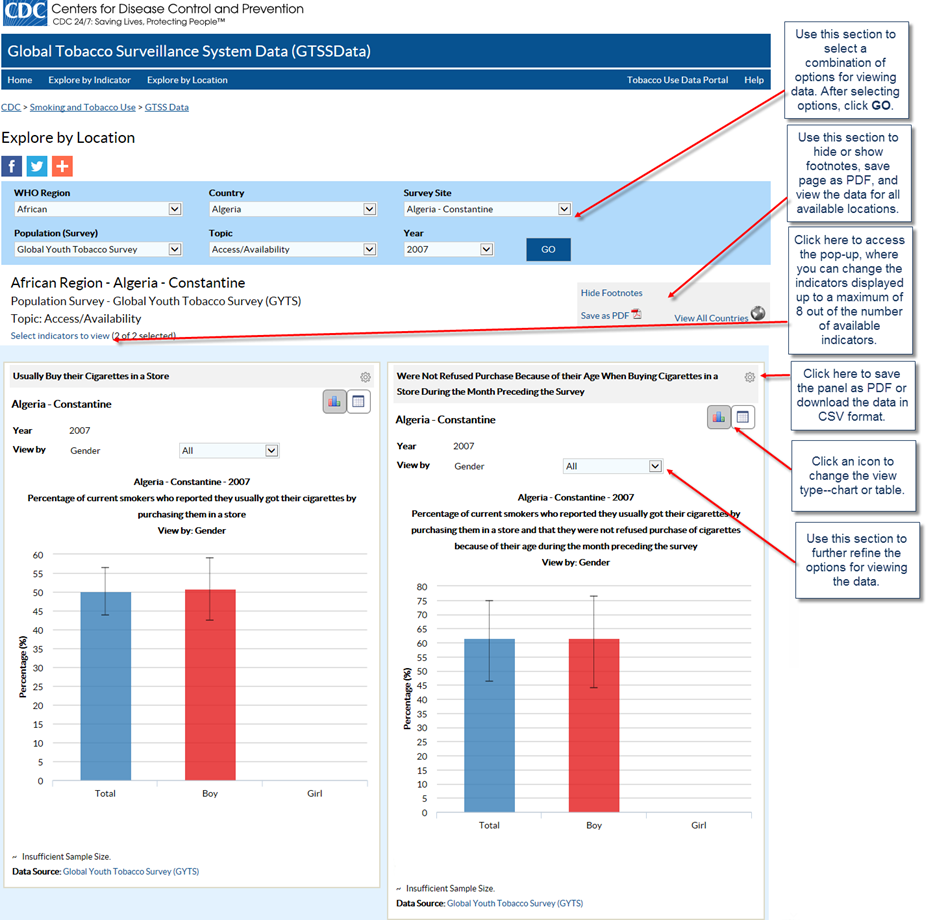Click the Hide Footnotes link
Viewport: 935px width, 920px height.
pos(611,293)
